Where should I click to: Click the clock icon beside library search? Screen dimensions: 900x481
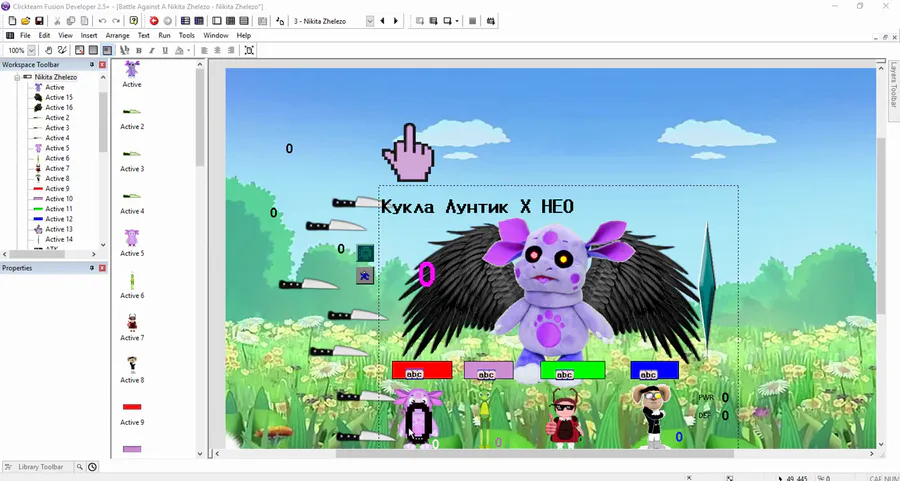coord(92,467)
